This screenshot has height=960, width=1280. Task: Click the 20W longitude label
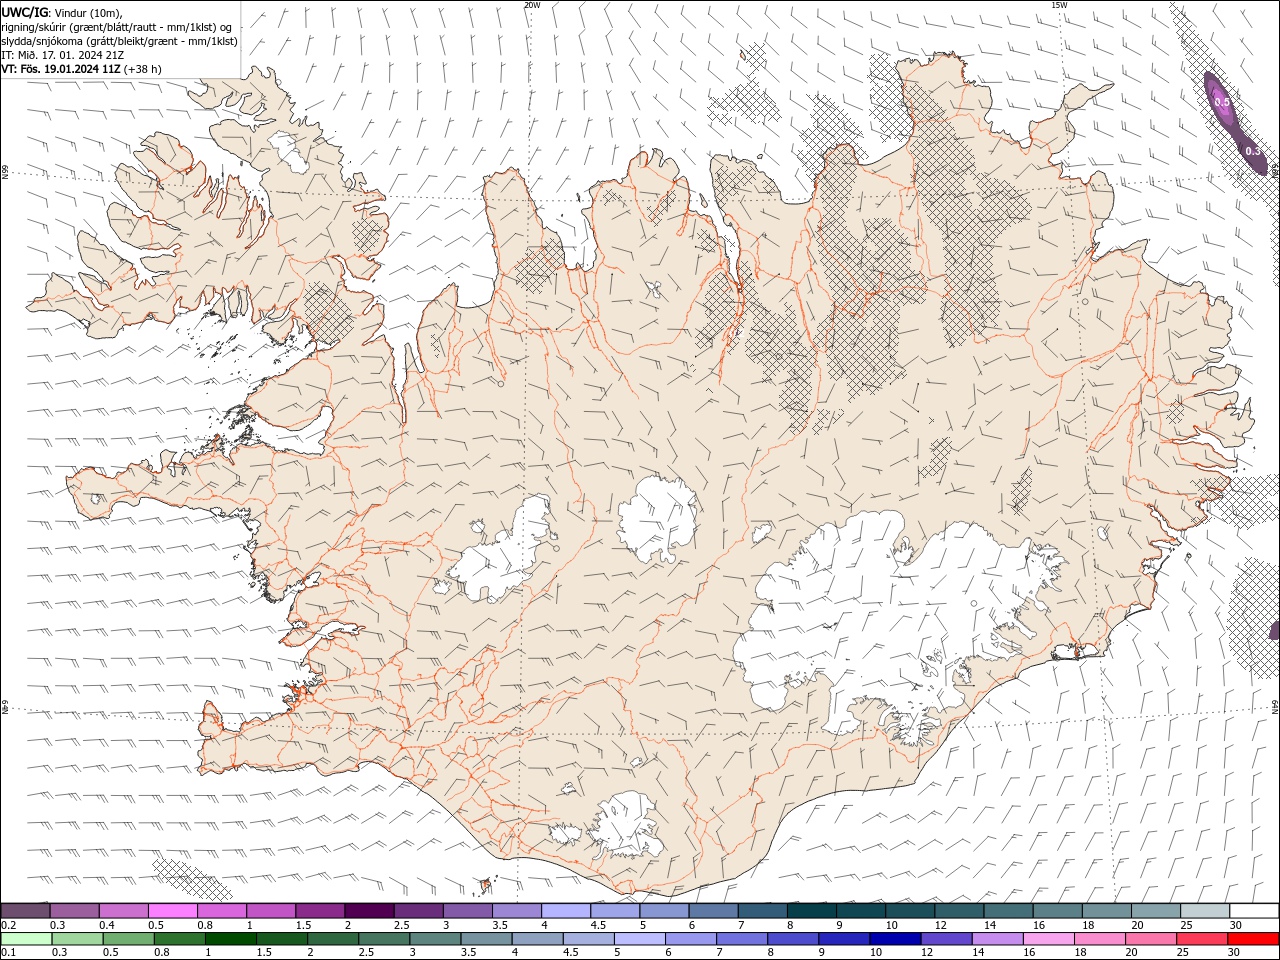[x=532, y=5]
